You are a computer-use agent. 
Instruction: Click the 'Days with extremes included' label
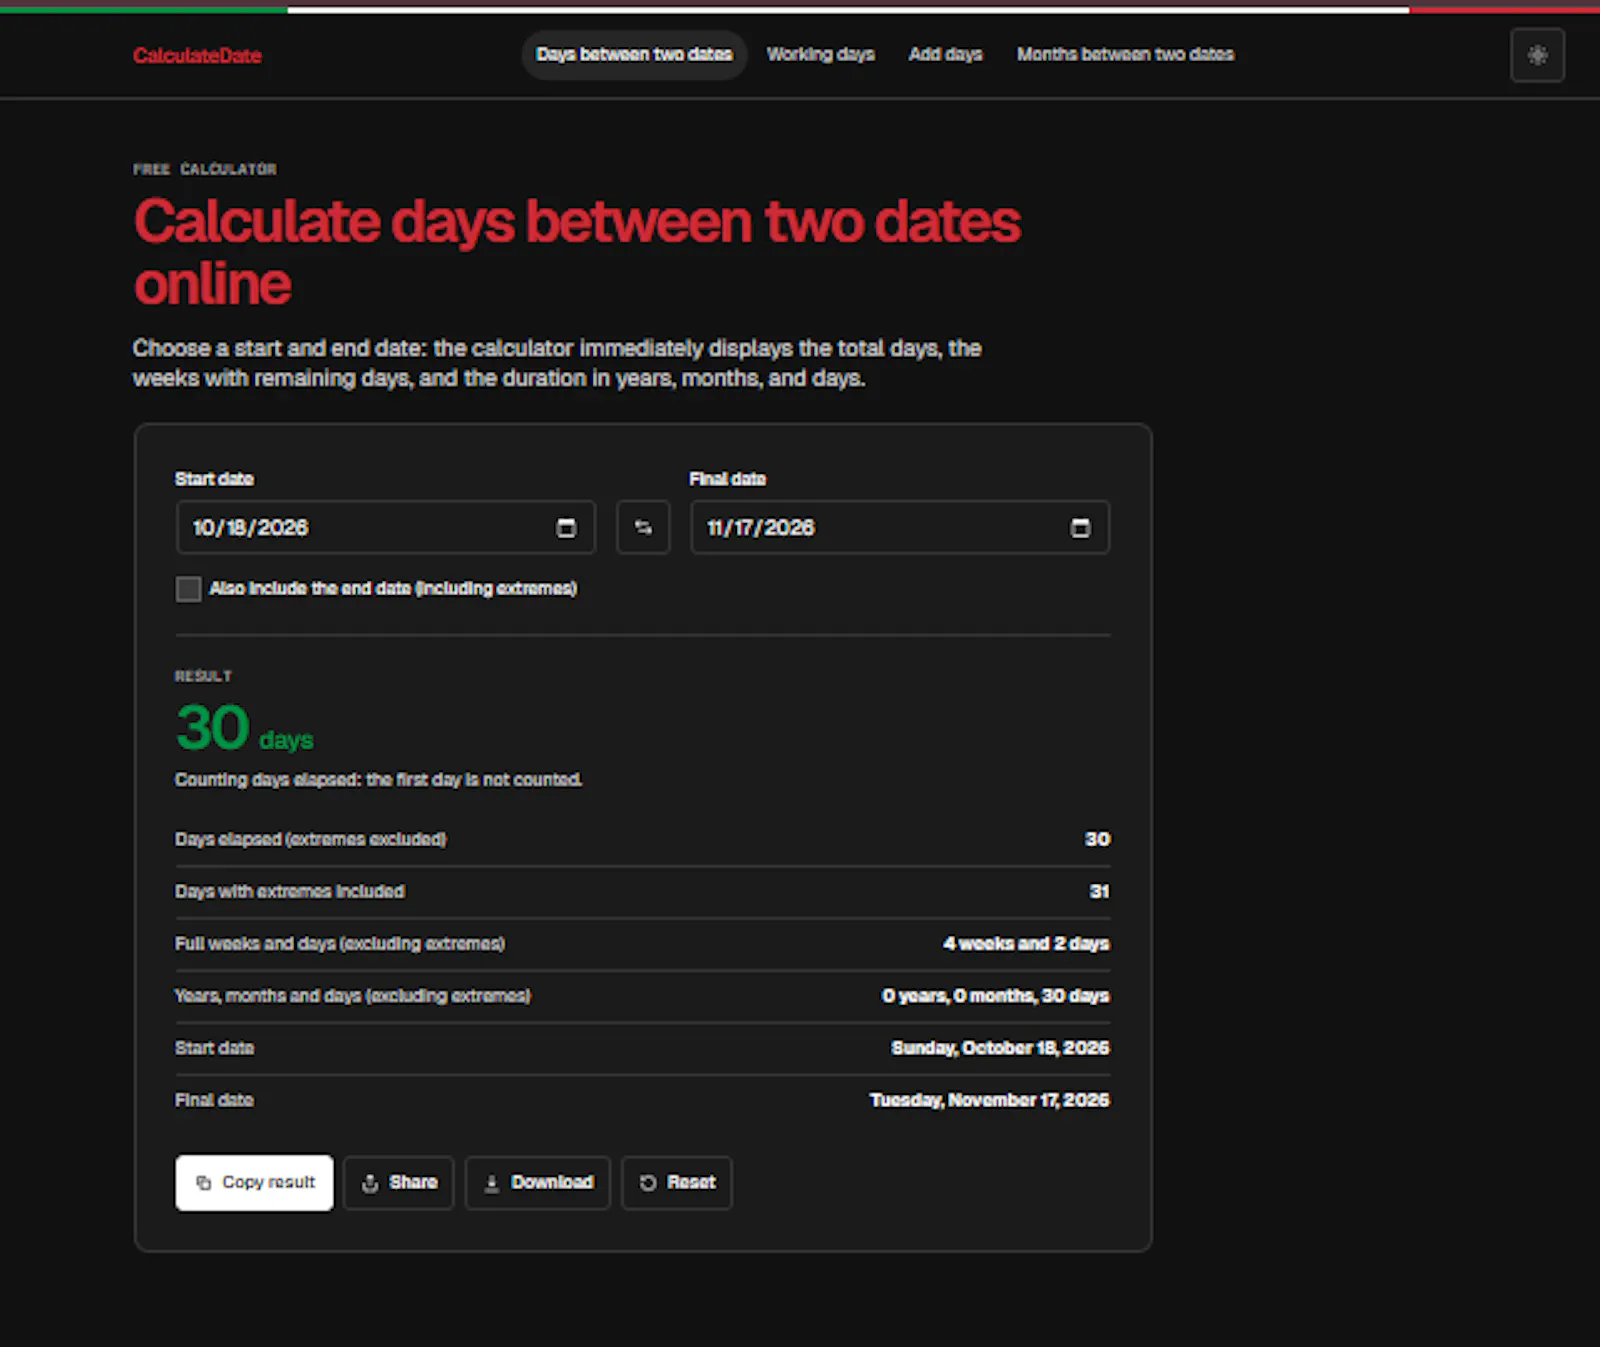[x=290, y=892]
